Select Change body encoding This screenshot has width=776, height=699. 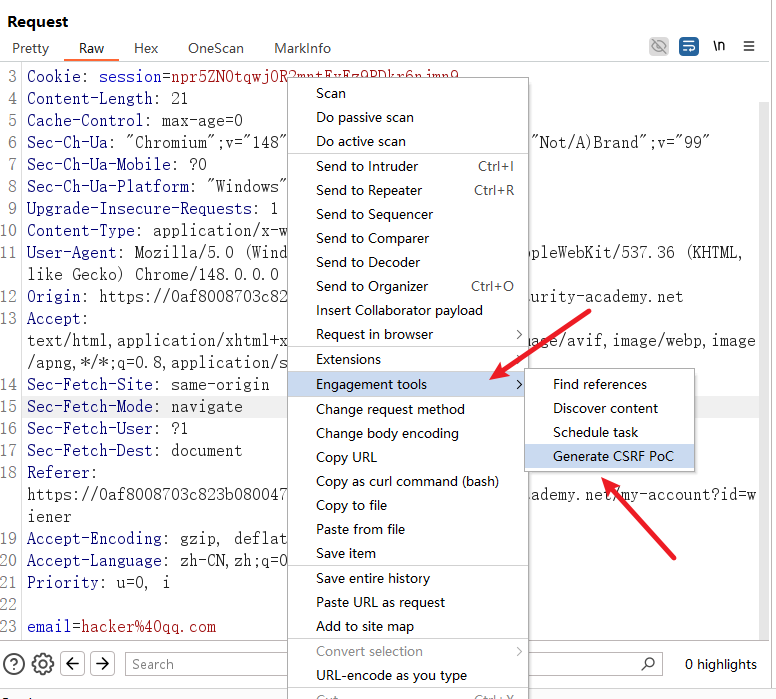(x=408, y=433)
